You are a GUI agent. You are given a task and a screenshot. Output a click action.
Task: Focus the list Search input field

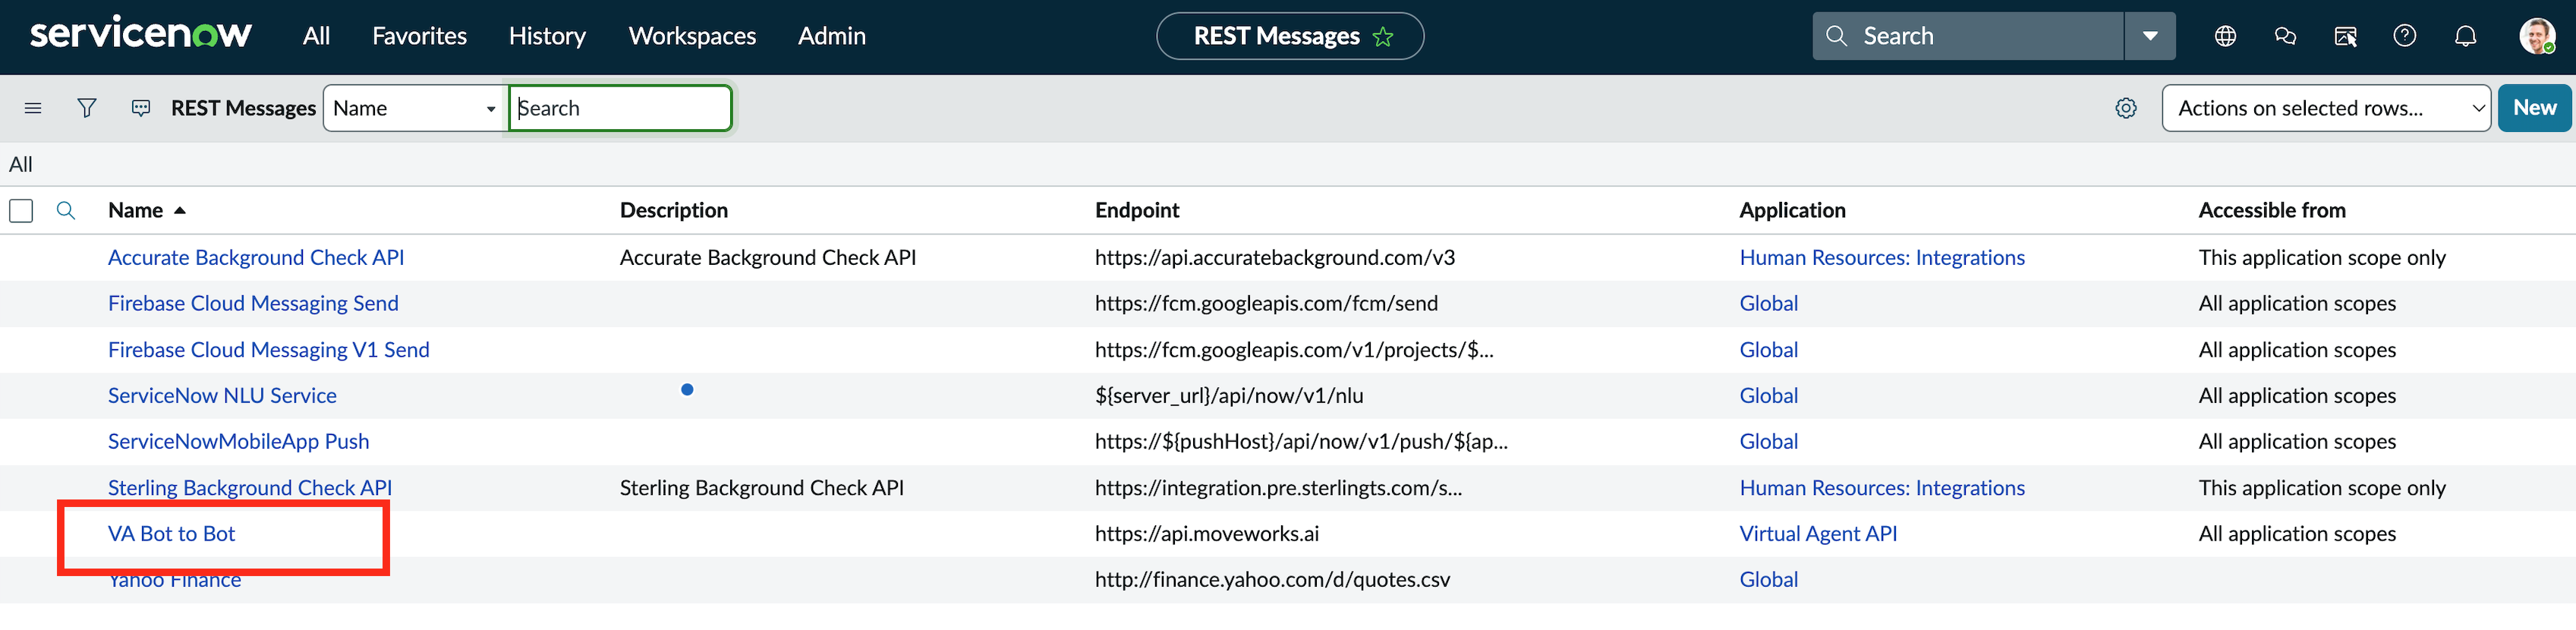click(x=620, y=108)
